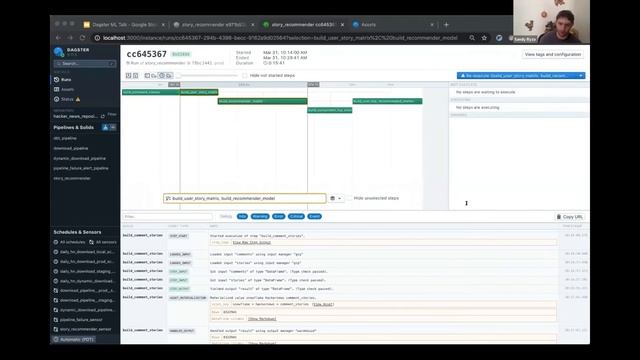Close the Assets browser tab

pos(432,24)
